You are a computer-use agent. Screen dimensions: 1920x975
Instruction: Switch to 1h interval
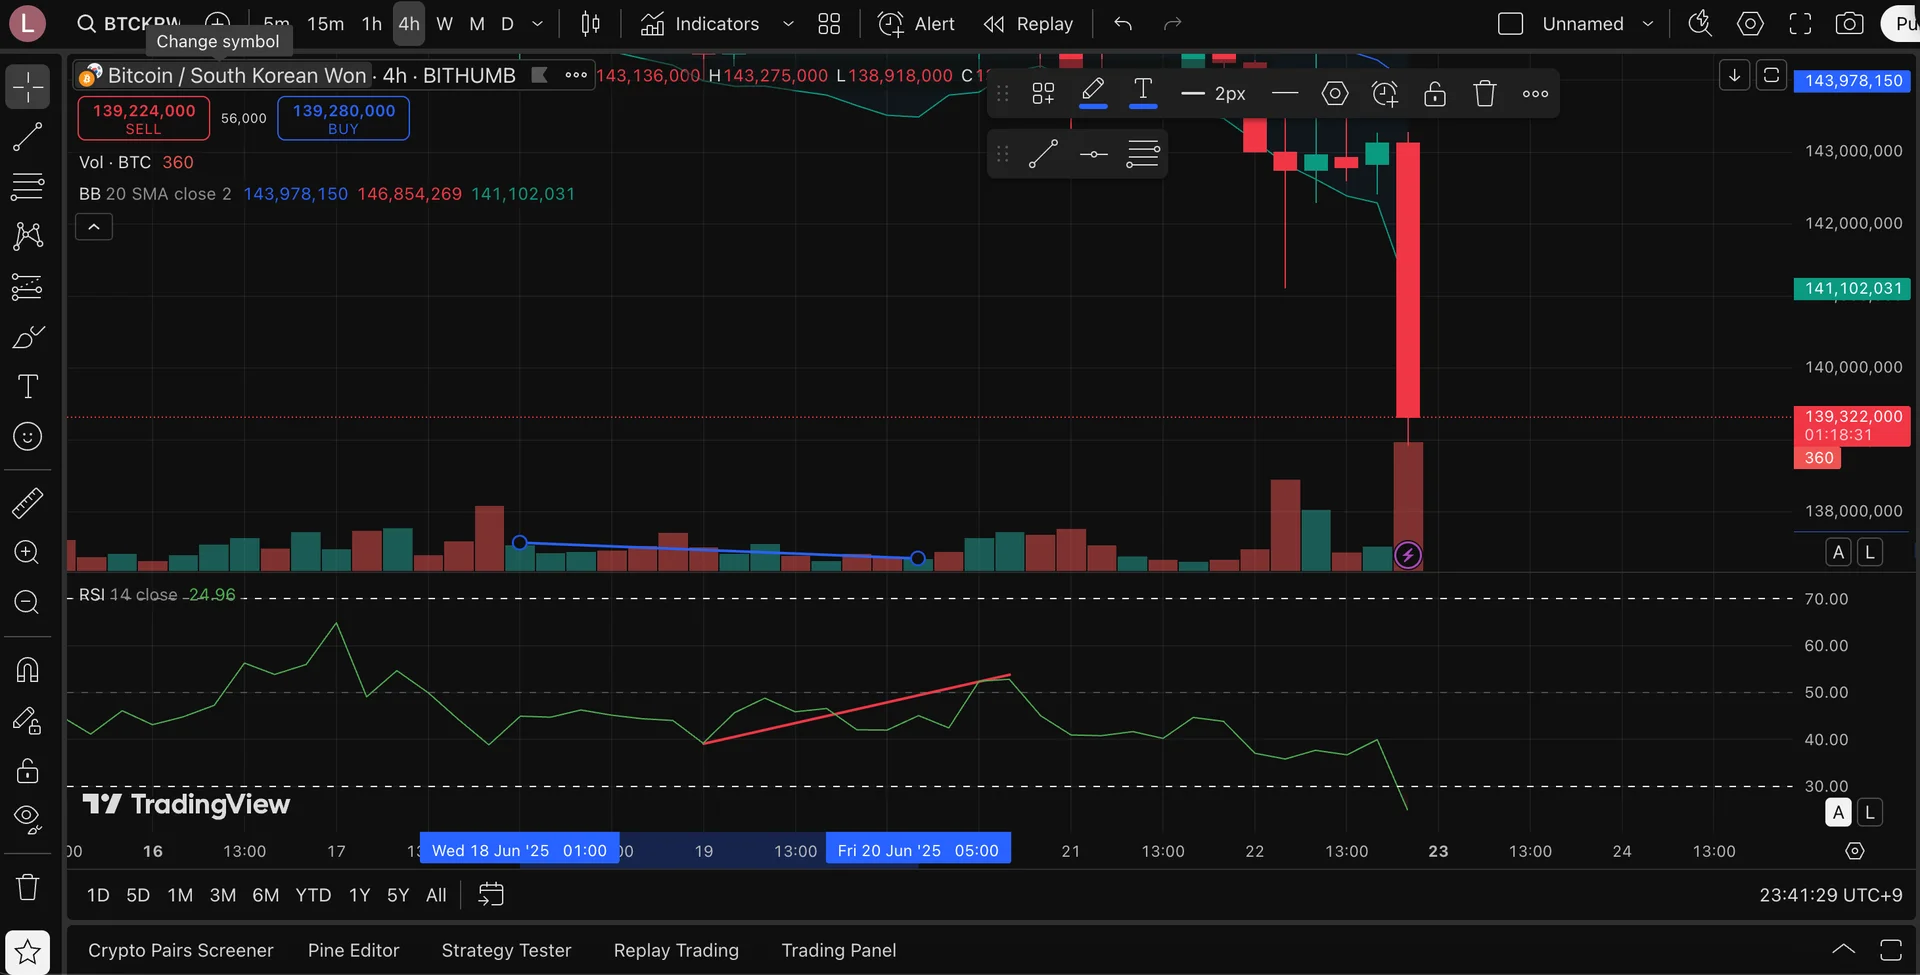pos(372,23)
